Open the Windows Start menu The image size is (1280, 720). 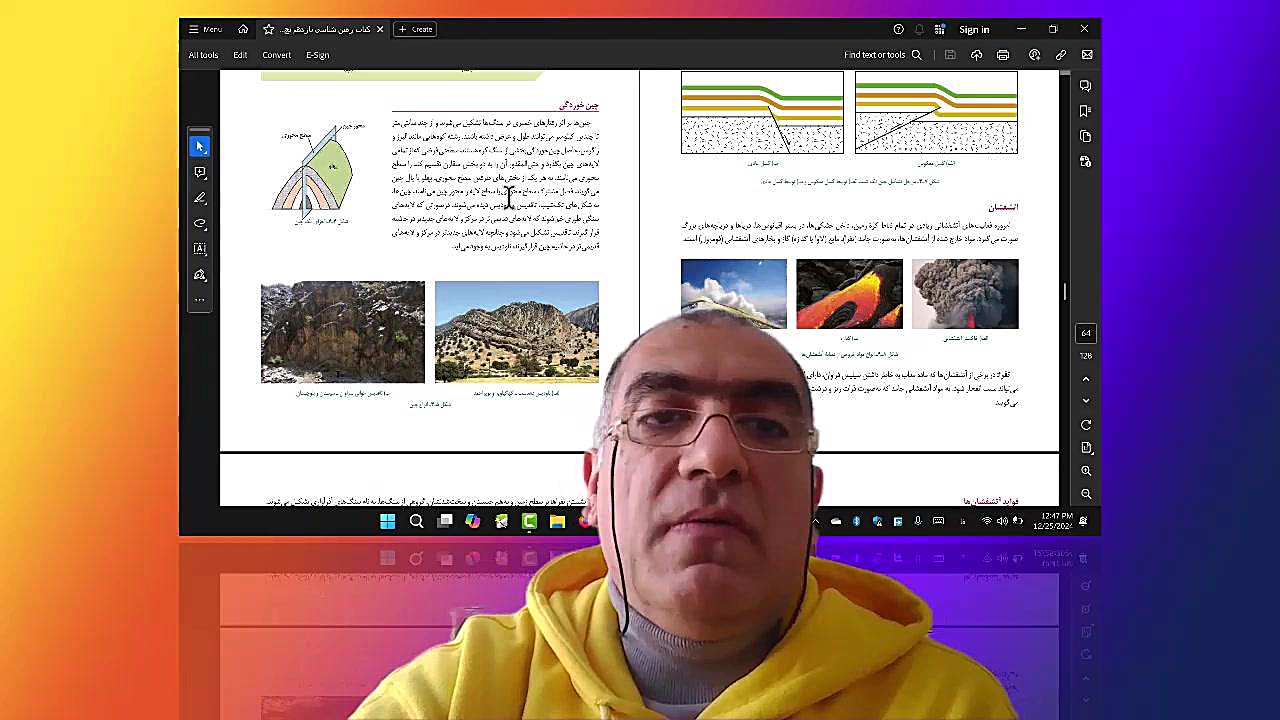[388, 521]
